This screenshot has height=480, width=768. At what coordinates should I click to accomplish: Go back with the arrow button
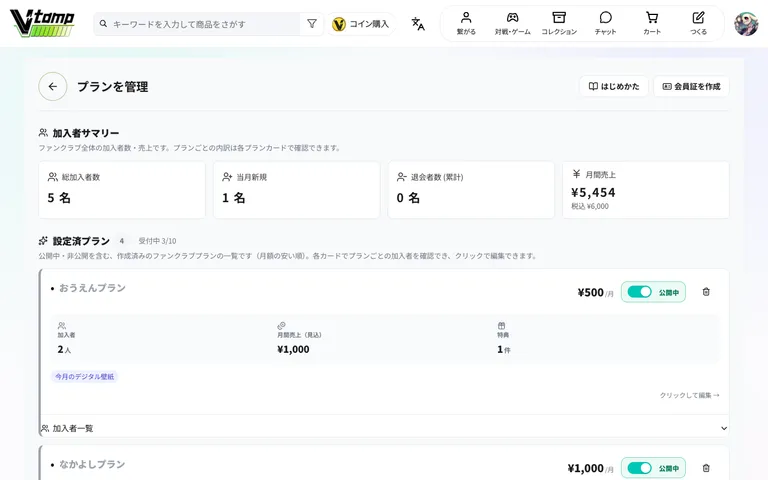[x=53, y=87]
